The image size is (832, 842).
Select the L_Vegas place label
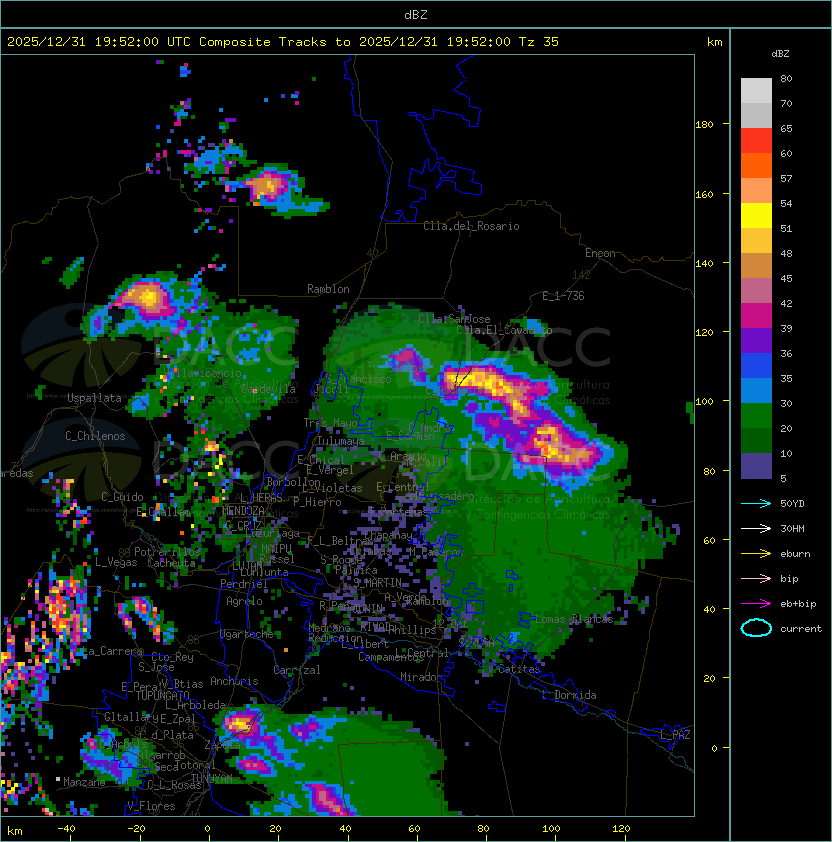[116, 562]
